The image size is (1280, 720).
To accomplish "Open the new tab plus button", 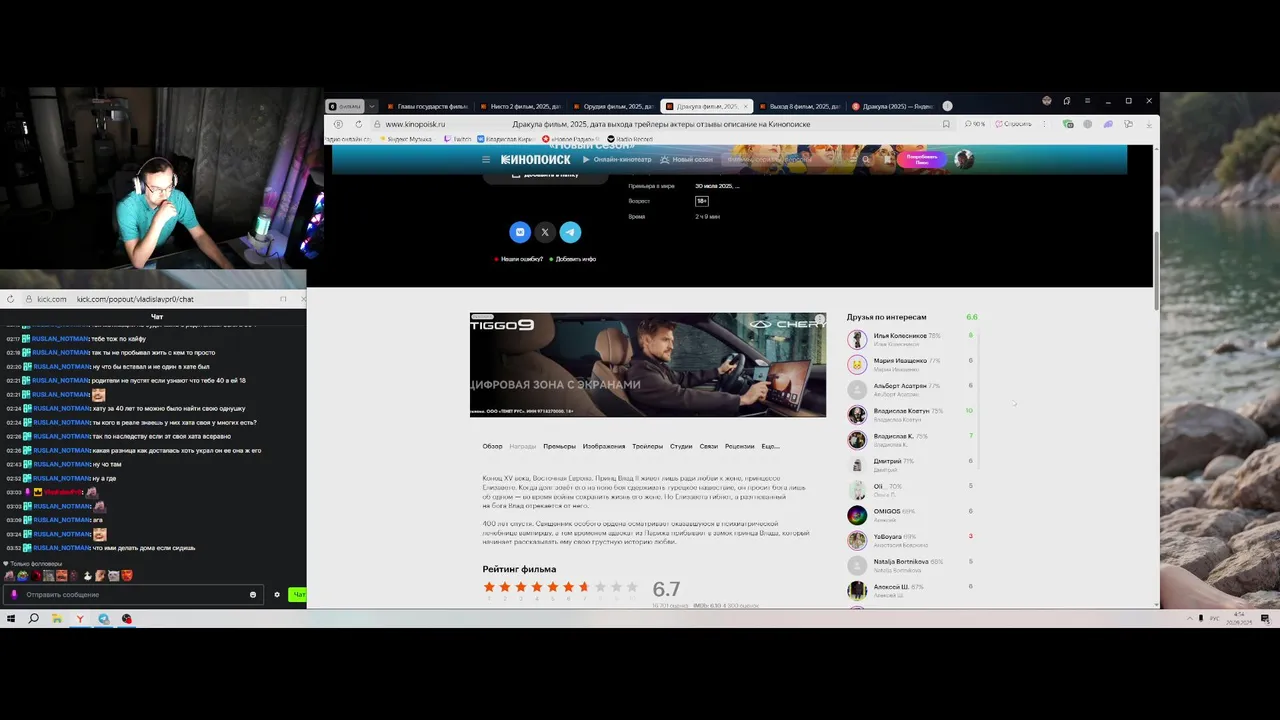I will click(x=947, y=106).
